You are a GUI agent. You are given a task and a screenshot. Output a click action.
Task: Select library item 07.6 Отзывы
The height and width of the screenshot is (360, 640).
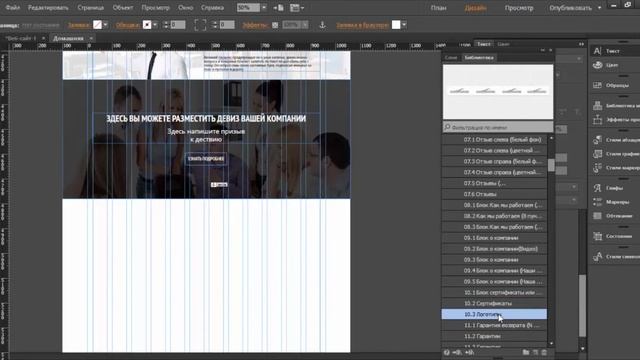pyautogui.click(x=494, y=194)
